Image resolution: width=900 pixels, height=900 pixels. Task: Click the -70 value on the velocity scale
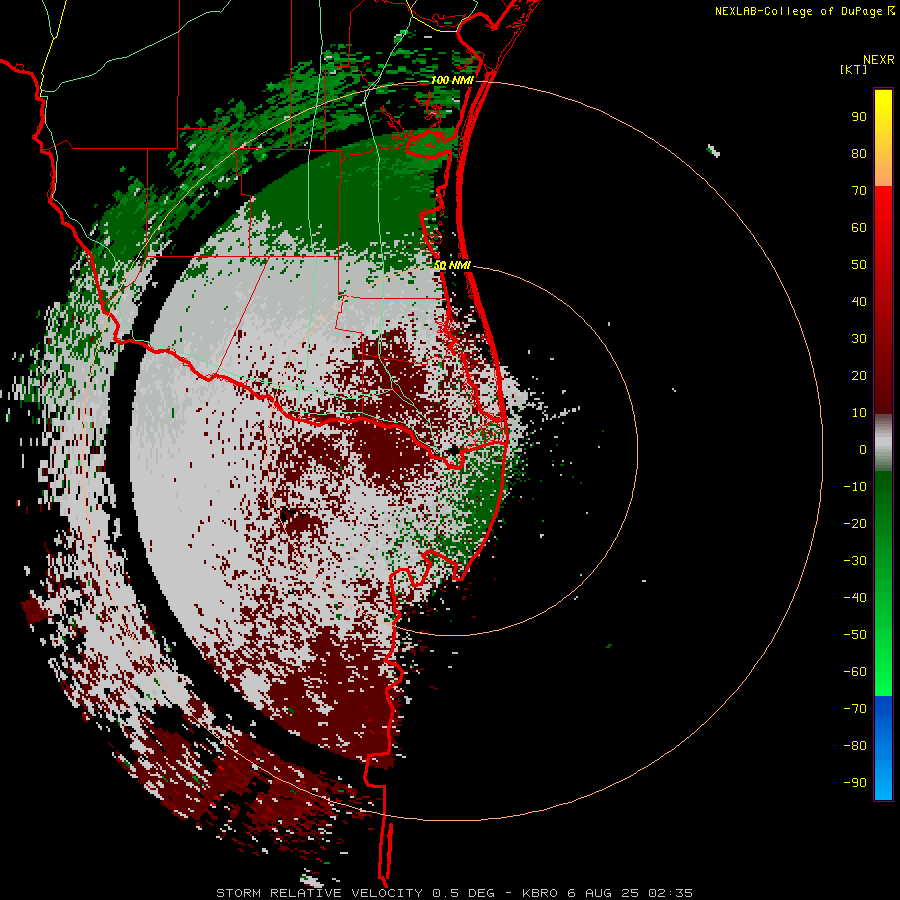pyautogui.click(x=855, y=709)
